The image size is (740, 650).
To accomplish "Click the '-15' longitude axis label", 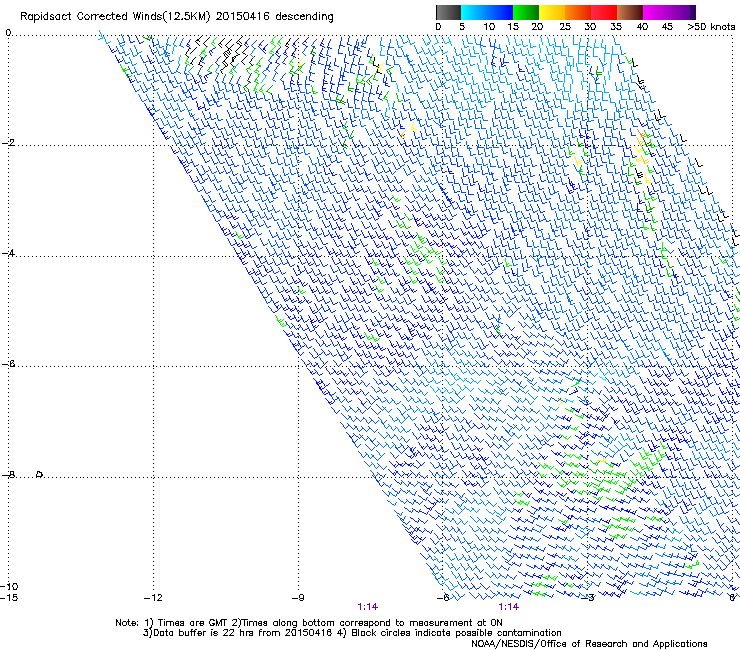I will pos(9,598).
